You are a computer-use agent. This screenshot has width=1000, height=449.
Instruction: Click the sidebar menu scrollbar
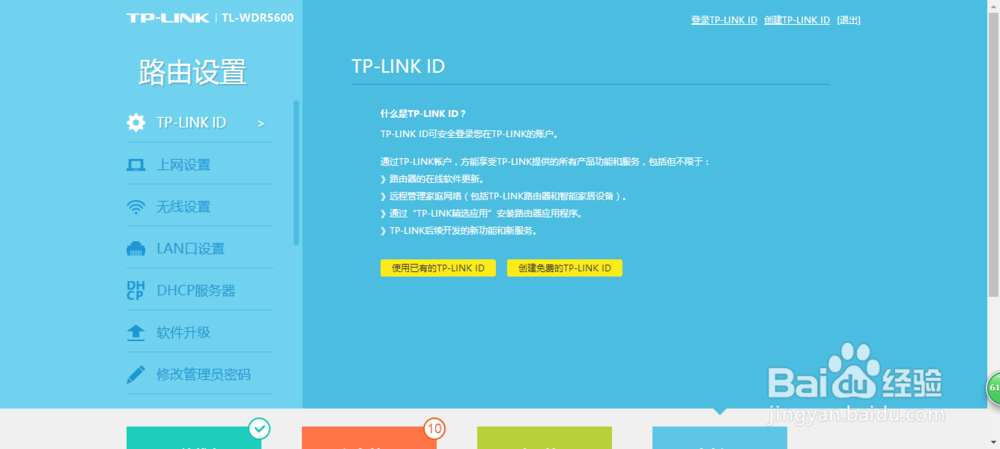coord(296,172)
